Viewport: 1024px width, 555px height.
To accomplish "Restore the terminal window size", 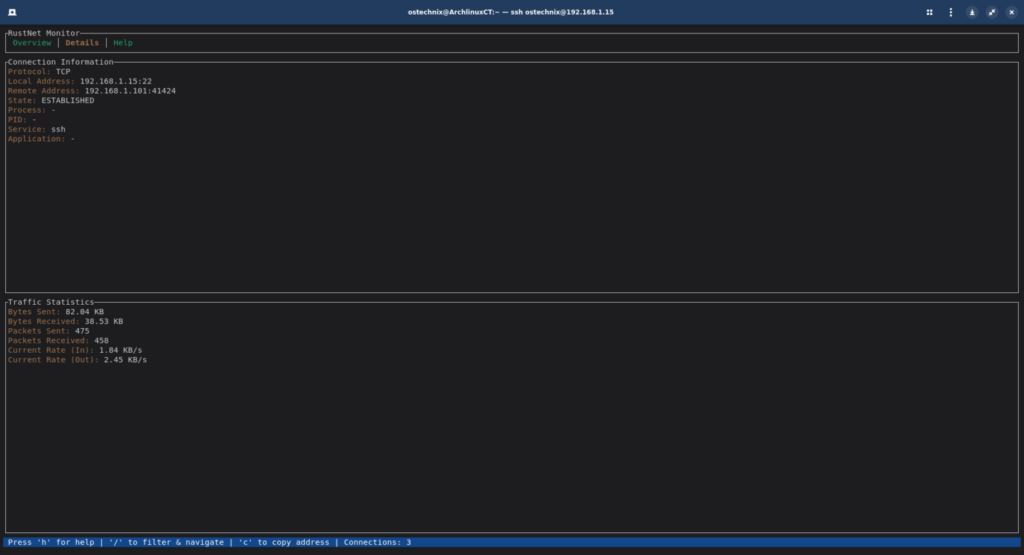I will [x=991, y=12].
